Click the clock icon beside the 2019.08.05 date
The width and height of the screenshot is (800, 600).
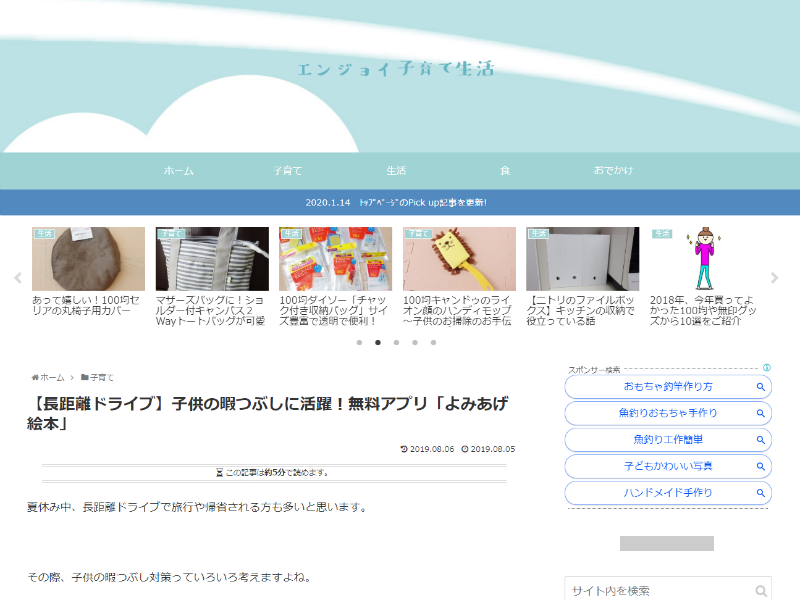(x=466, y=449)
